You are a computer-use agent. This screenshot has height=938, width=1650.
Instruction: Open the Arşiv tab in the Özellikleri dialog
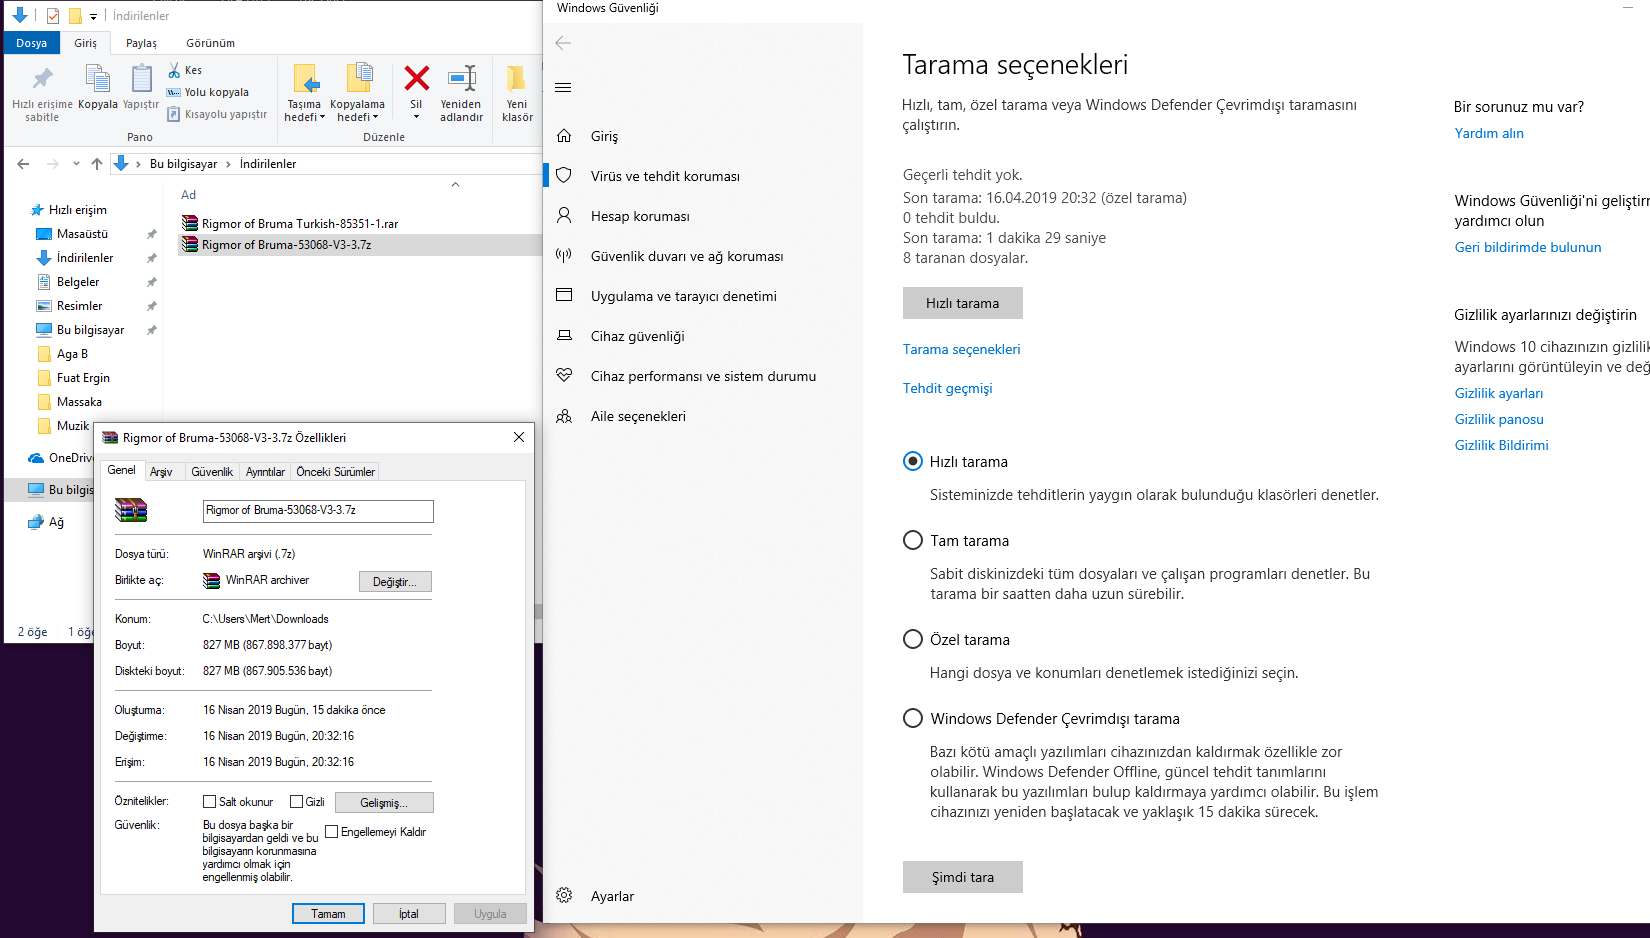[x=161, y=472]
